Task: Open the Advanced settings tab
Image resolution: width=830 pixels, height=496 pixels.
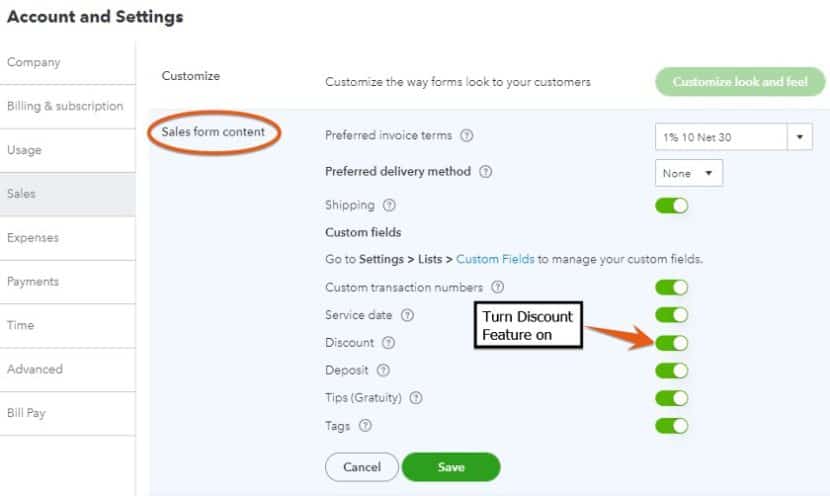Action: click(x=35, y=369)
